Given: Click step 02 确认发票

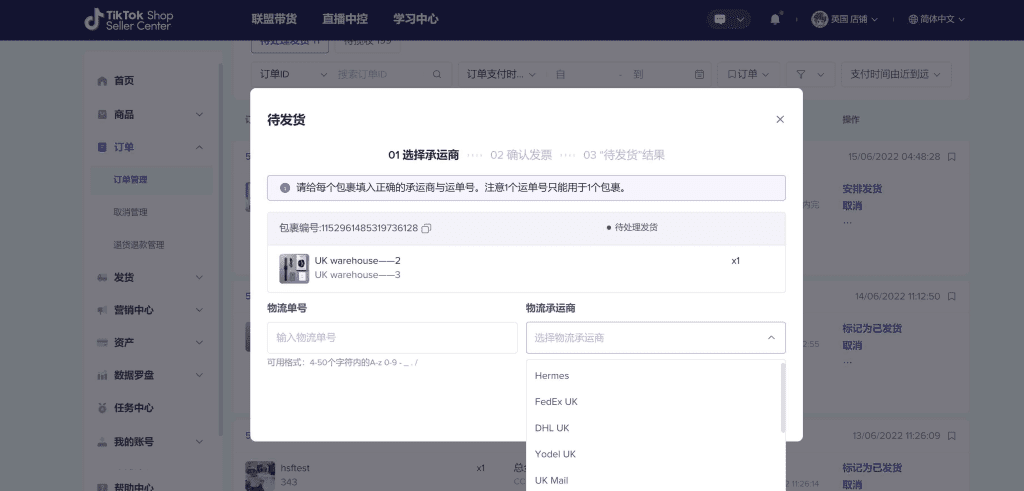Looking at the screenshot, I should [521, 155].
